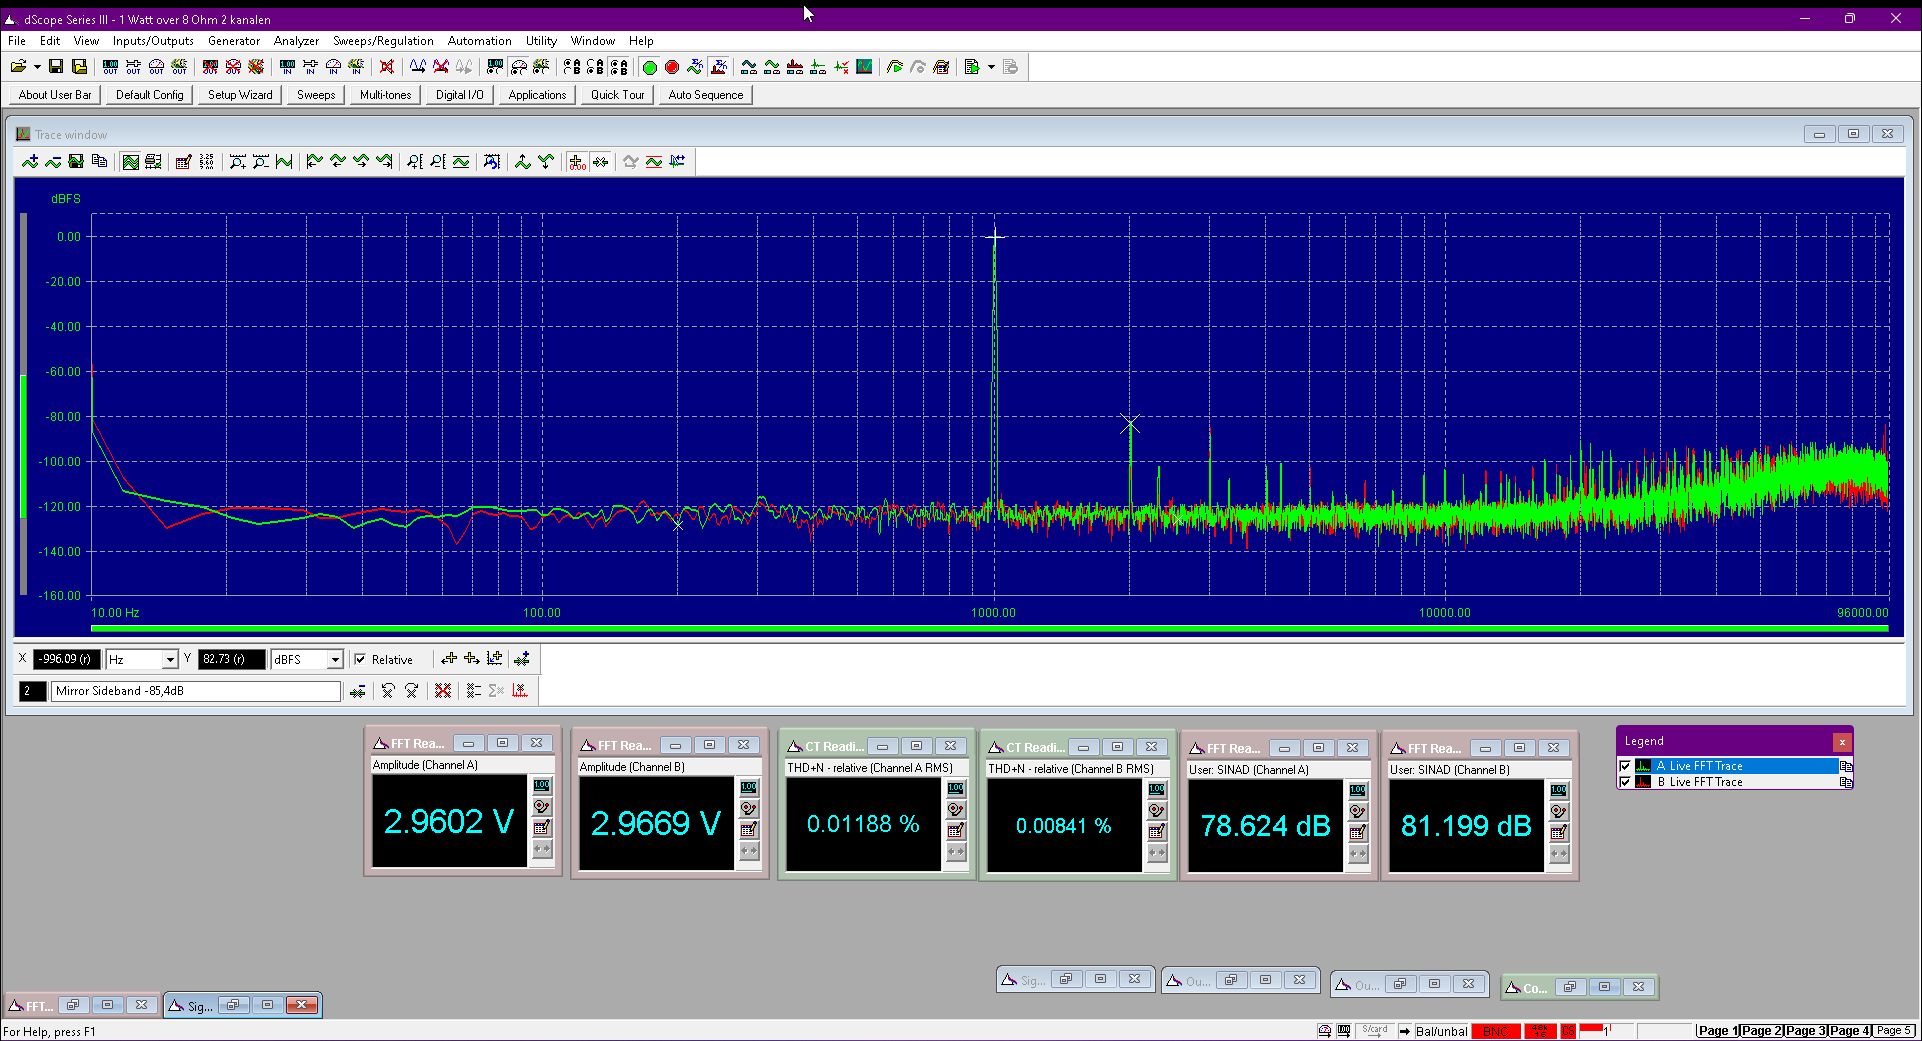Switch to Page 5 in status bar

click(x=1894, y=1031)
